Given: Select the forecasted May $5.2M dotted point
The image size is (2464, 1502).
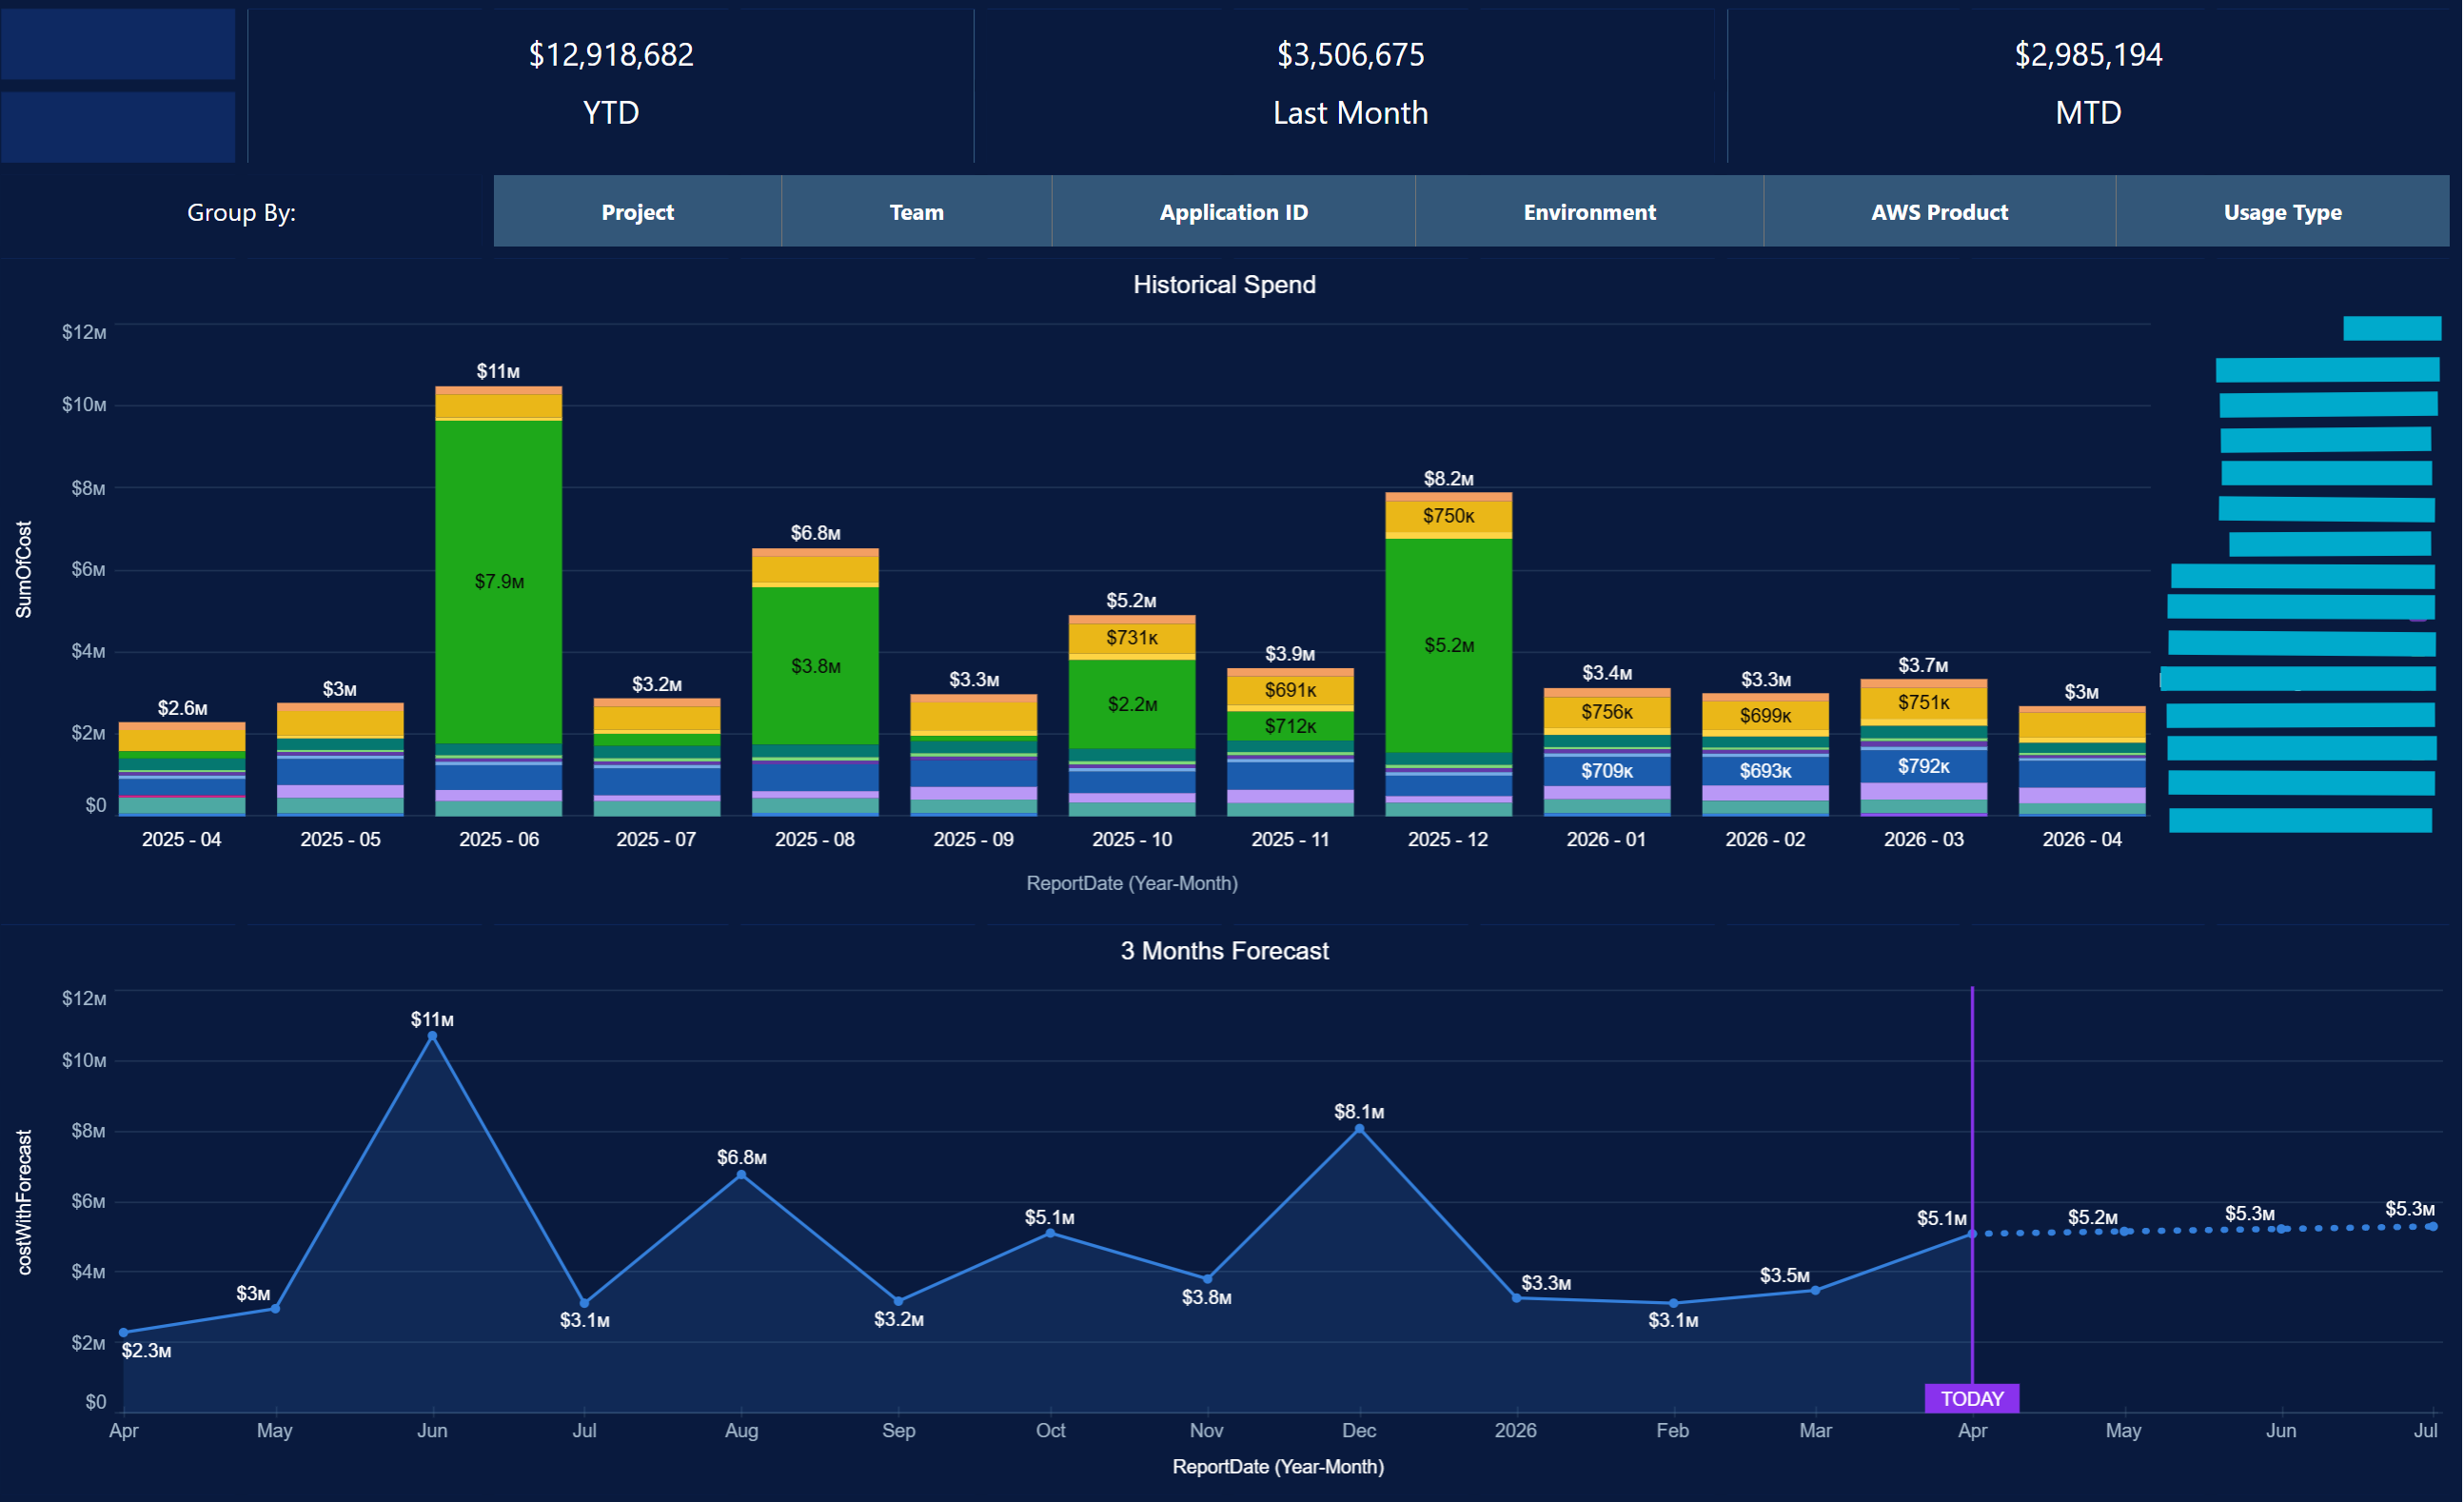Looking at the screenshot, I should coord(2124,1231).
